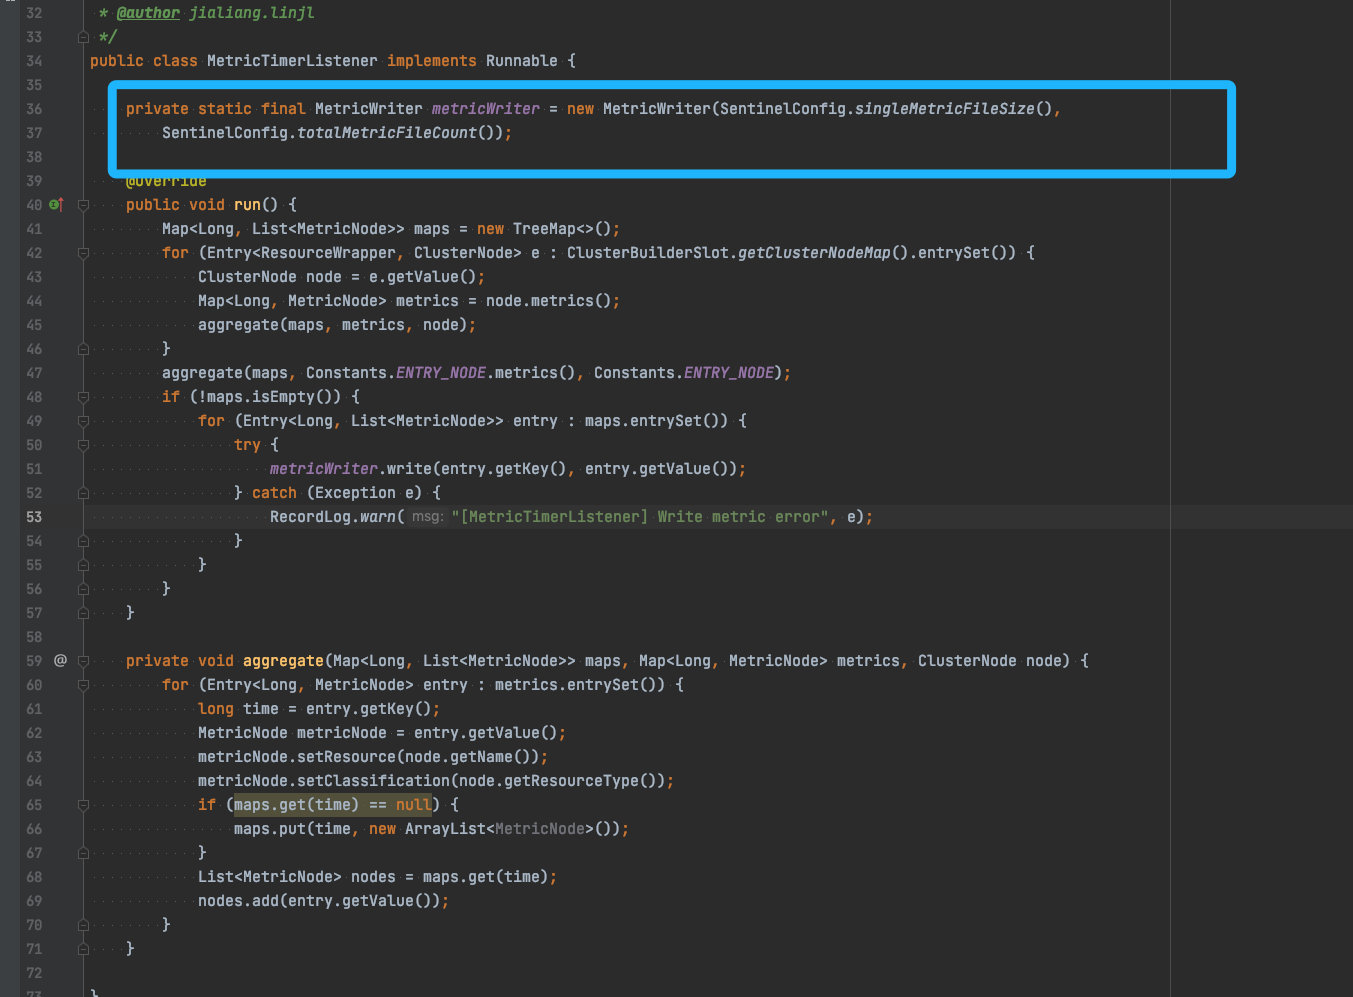Click line number 59 in the gutter

(34, 661)
